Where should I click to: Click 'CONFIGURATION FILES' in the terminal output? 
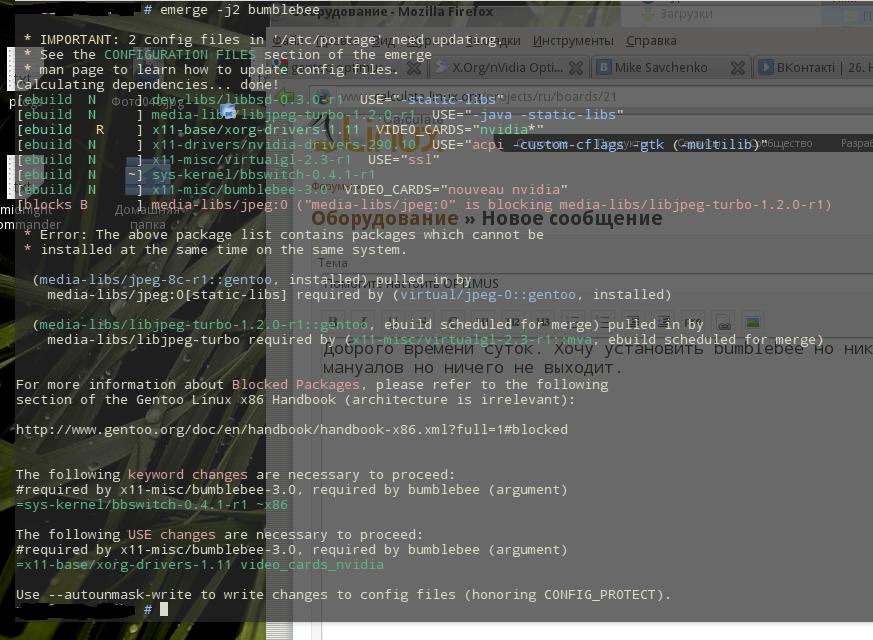pos(180,55)
